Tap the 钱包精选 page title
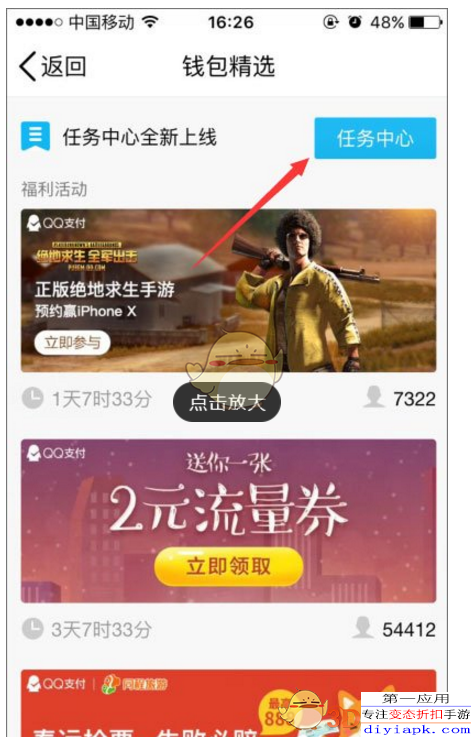Image resolution: width=471 pixels, height=737 pixels. point(228,66)
